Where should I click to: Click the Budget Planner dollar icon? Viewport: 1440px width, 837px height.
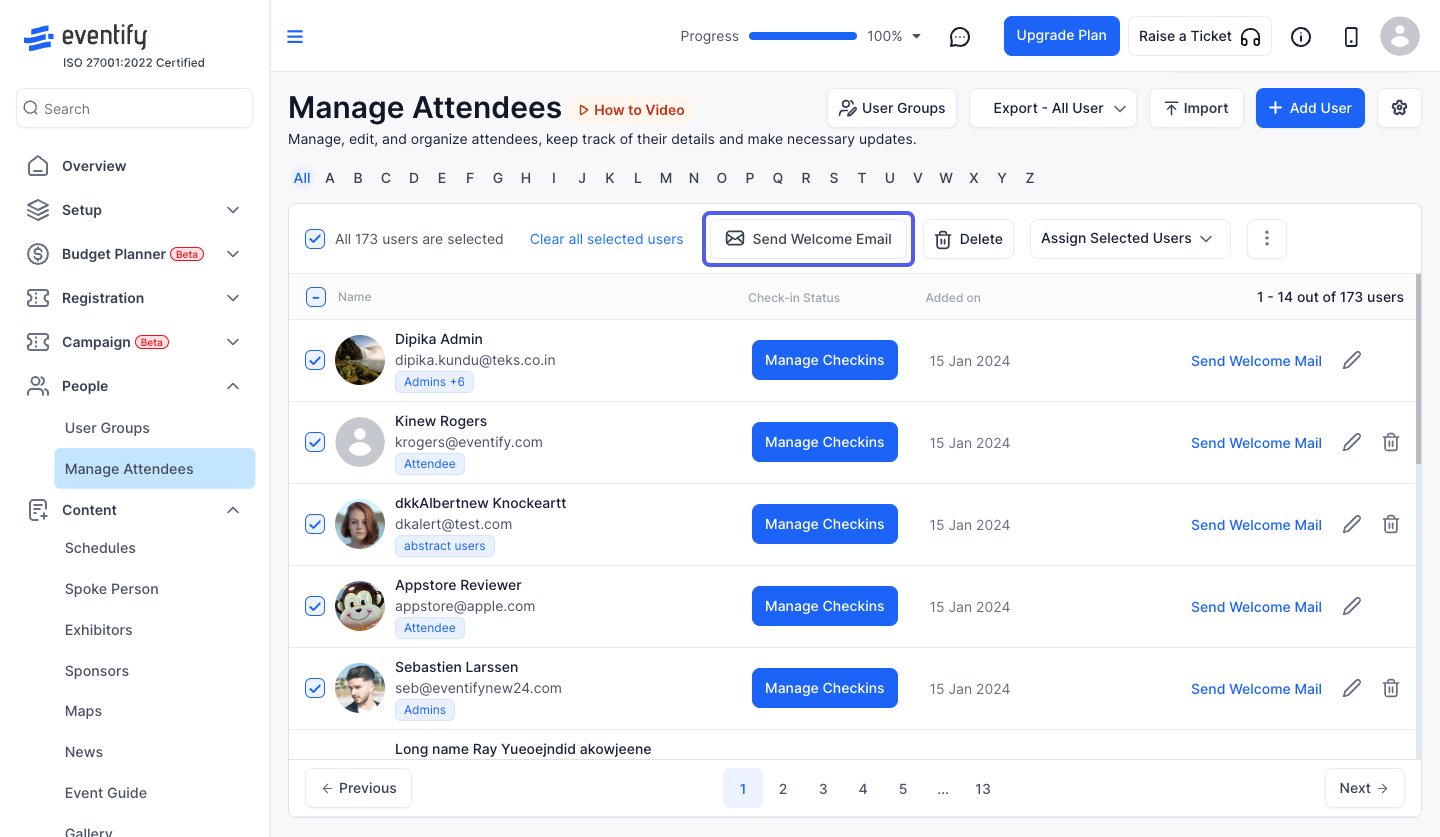click(x=38, y=254)
